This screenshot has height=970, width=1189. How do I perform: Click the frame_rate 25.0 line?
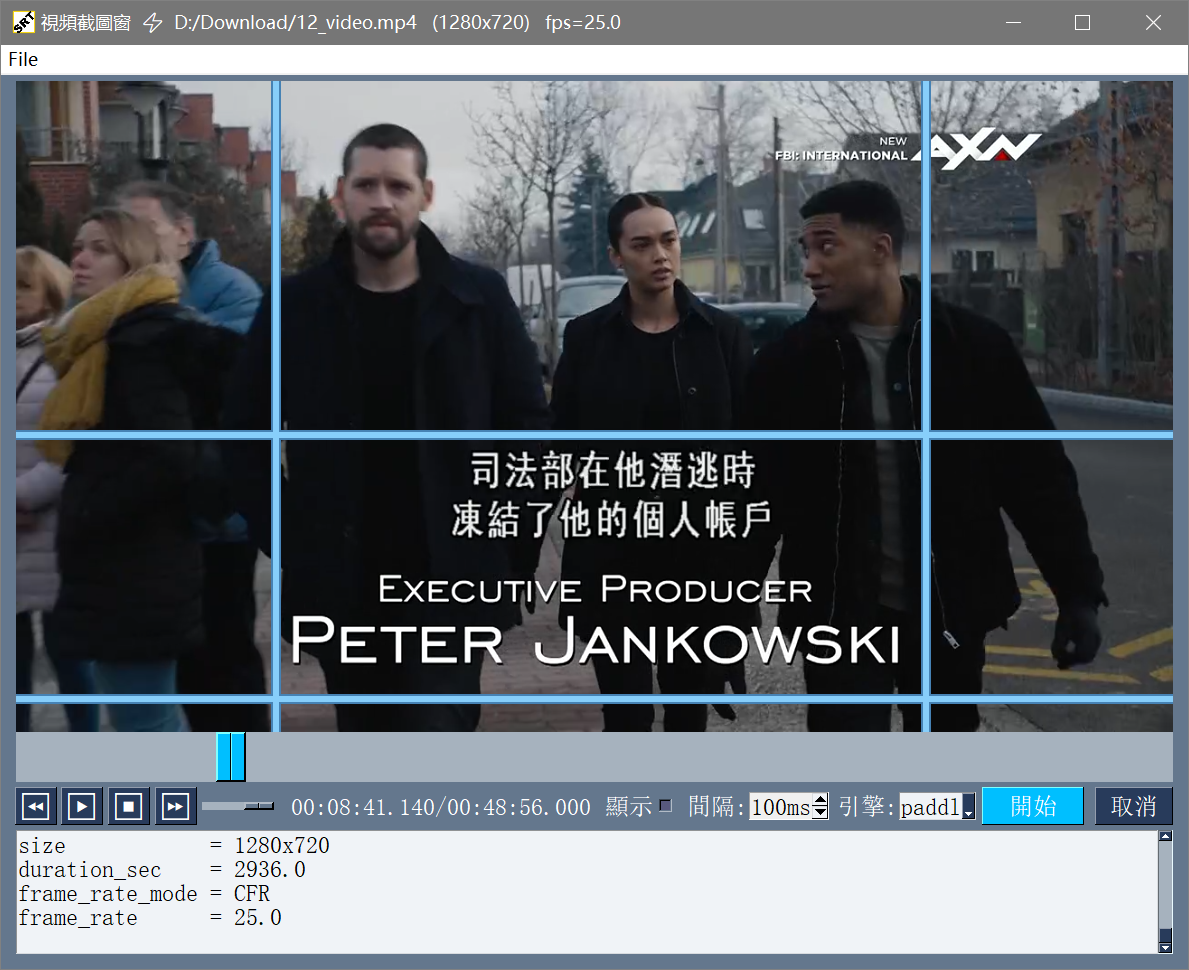click(x=150, y=918)
